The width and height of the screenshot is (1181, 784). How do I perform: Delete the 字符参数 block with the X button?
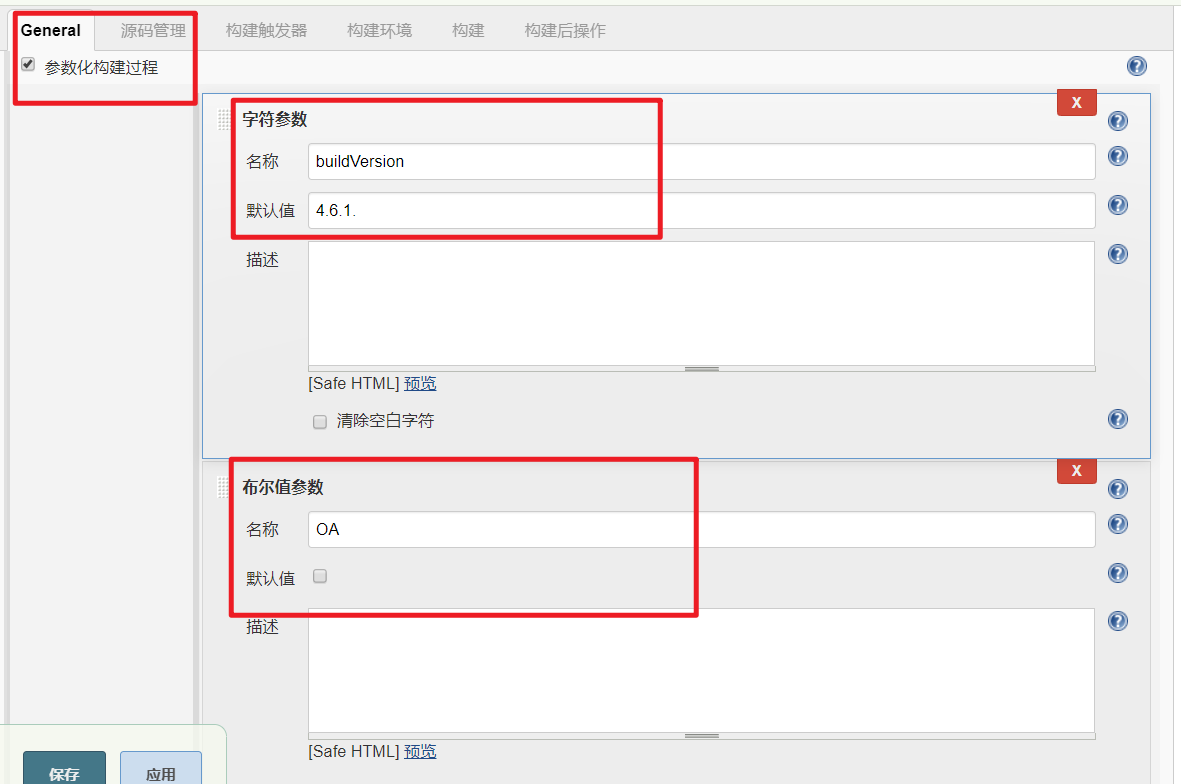pos(1076,102)
